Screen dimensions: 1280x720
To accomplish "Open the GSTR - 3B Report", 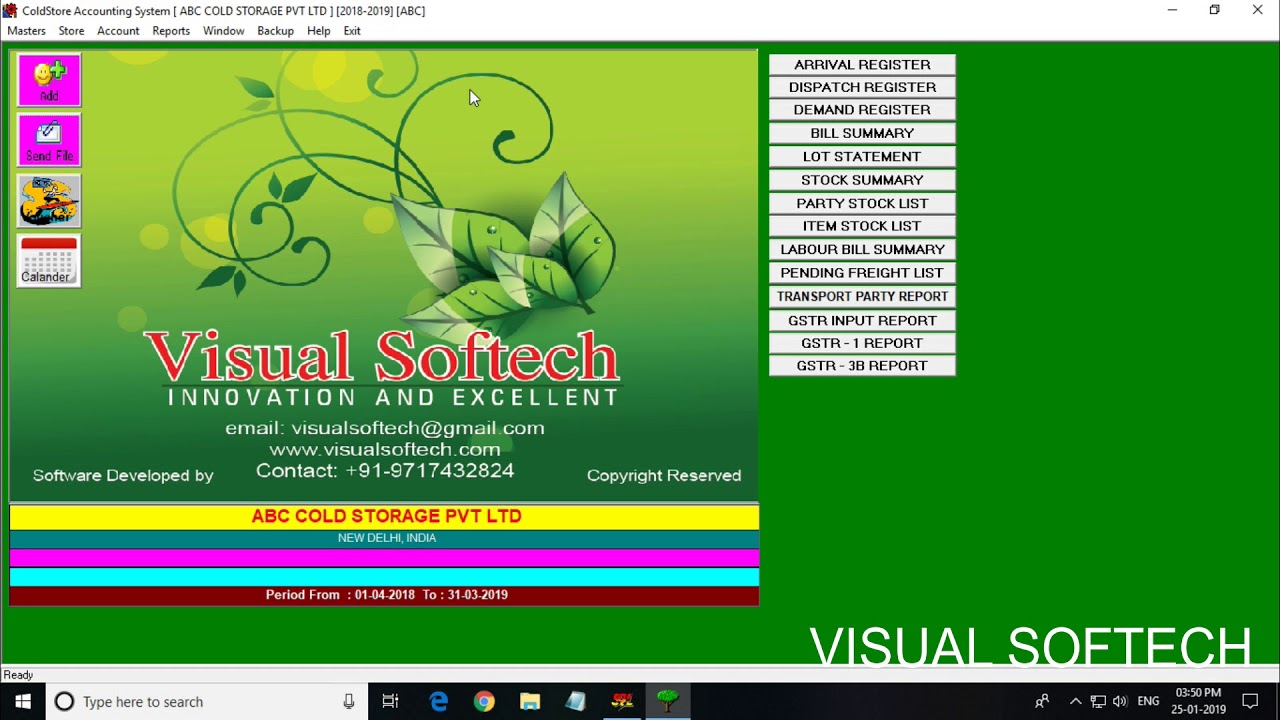I will pyautogui.click(x=862, y=366).
